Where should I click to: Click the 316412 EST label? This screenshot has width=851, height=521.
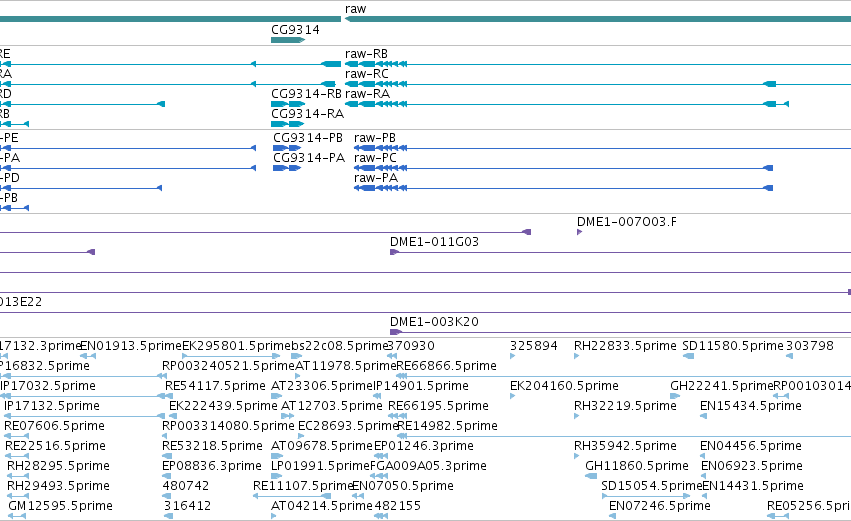(x=187, y=506)
